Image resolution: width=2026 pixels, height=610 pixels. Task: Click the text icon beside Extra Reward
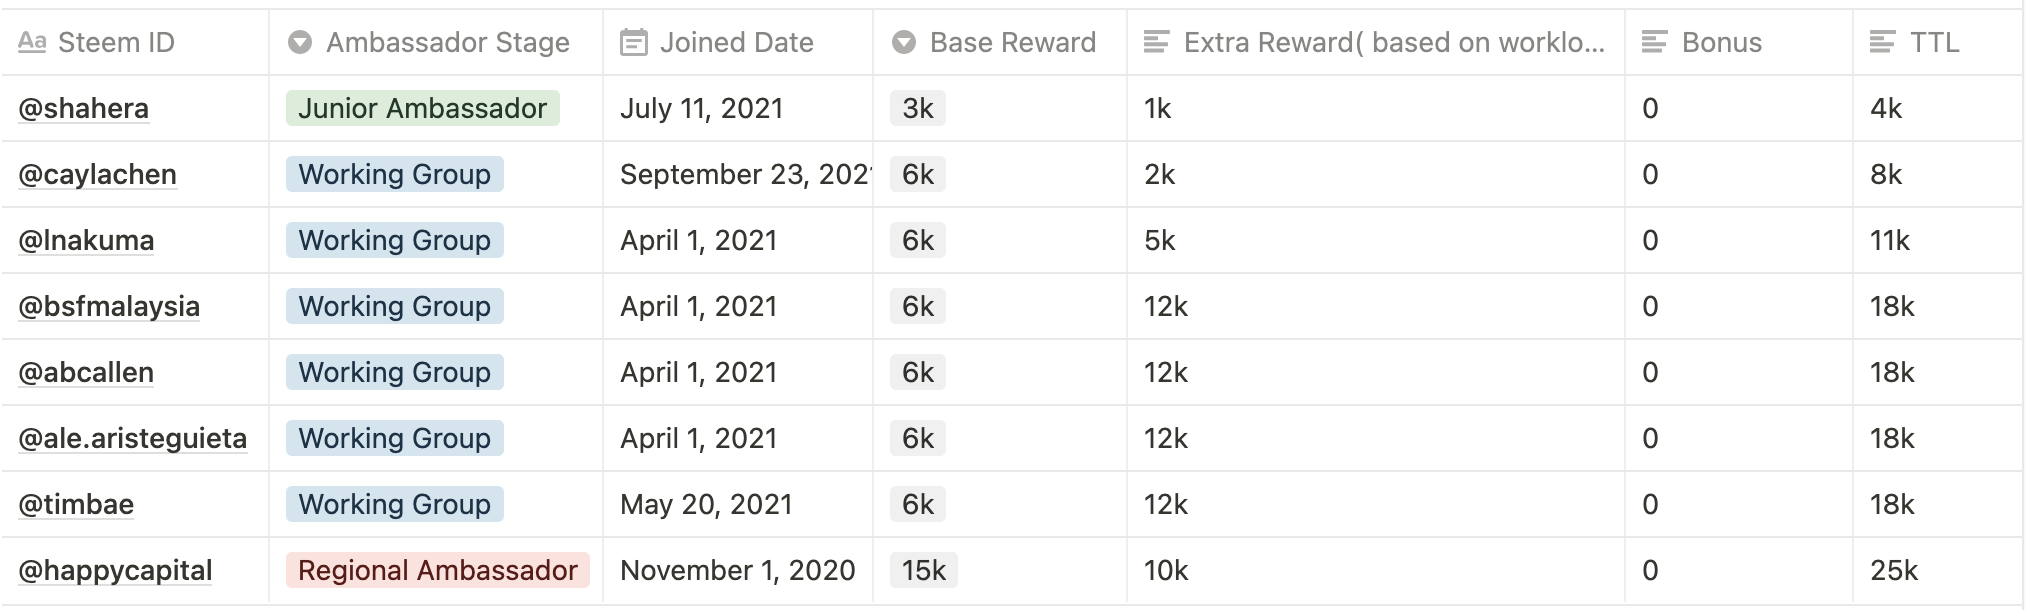tap(1157, 42)
